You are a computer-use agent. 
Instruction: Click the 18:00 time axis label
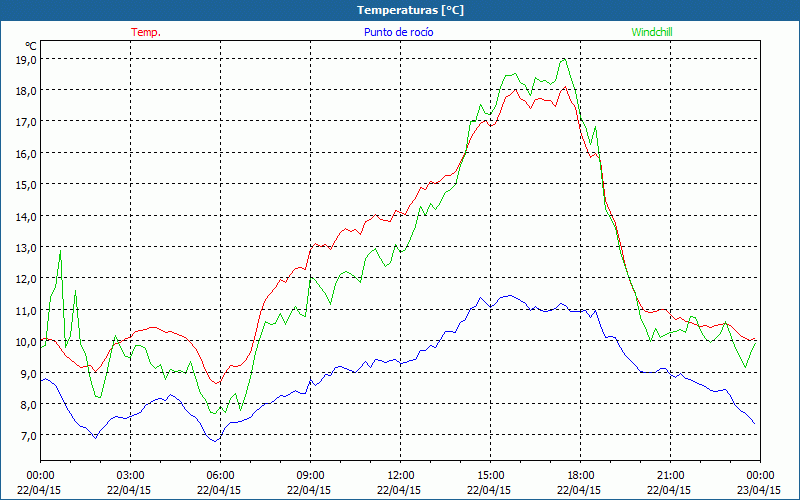tap(581, 476)
